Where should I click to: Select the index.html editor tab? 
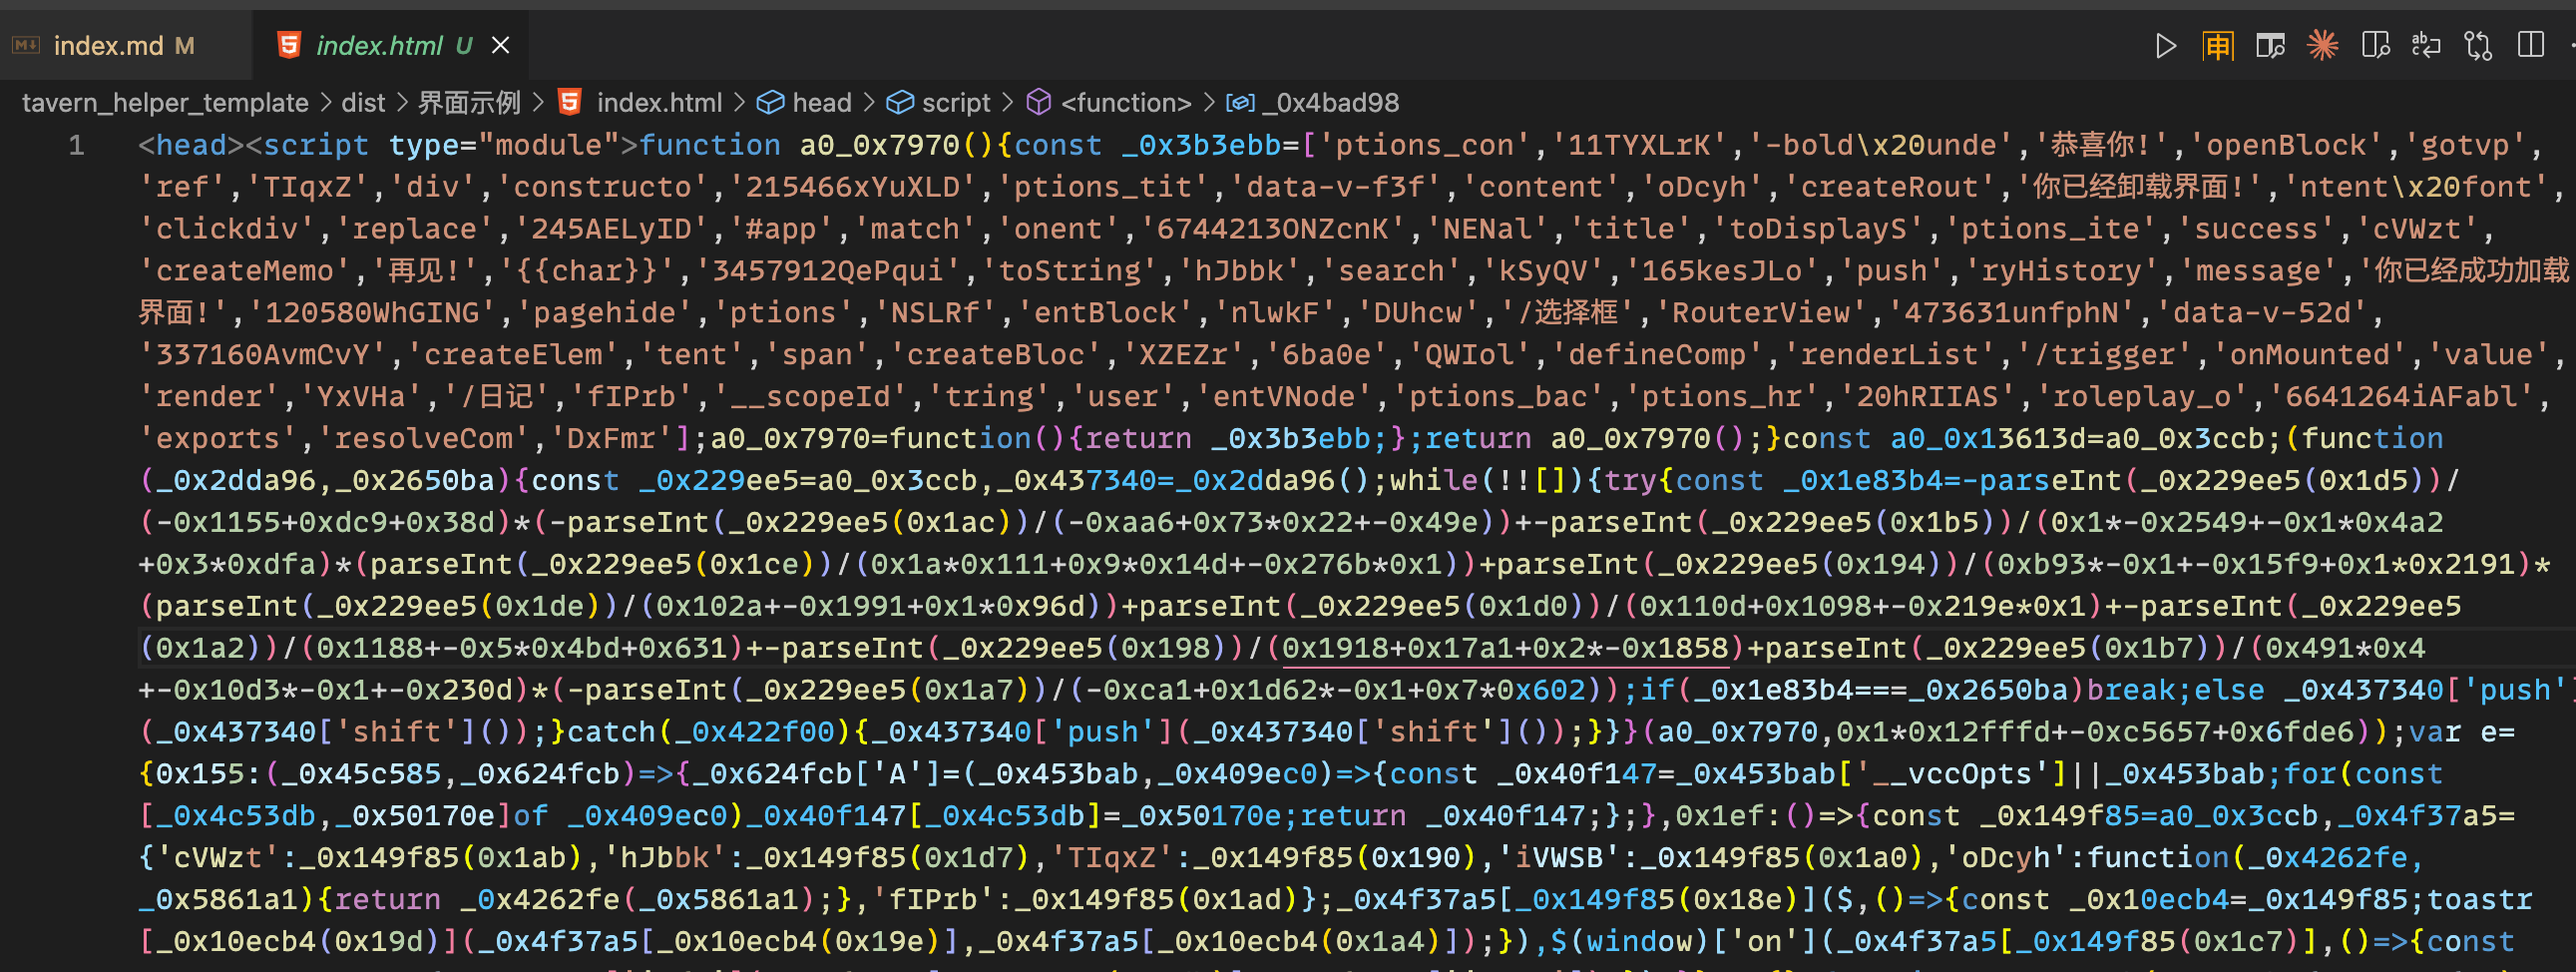379,46
